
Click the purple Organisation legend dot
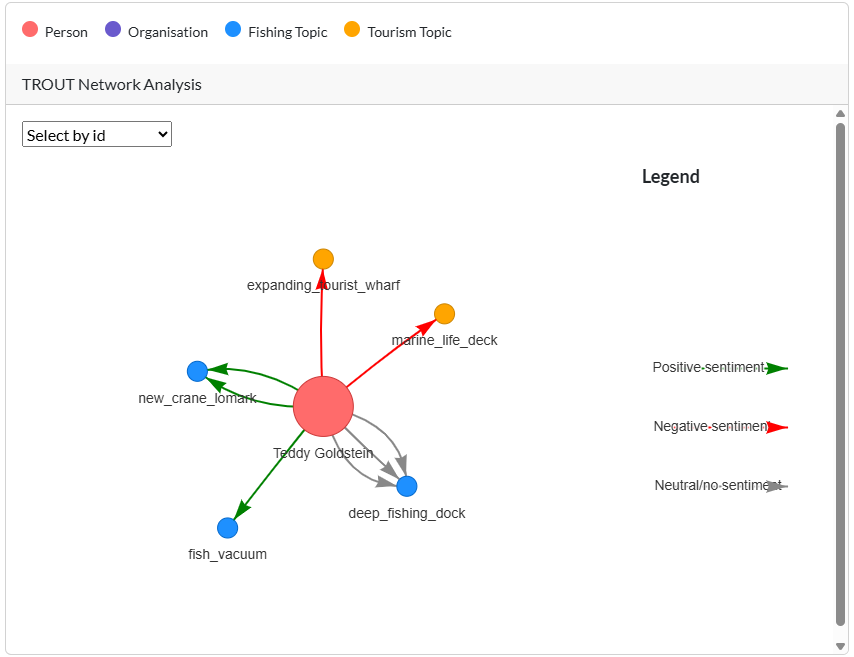click(113, 30)
